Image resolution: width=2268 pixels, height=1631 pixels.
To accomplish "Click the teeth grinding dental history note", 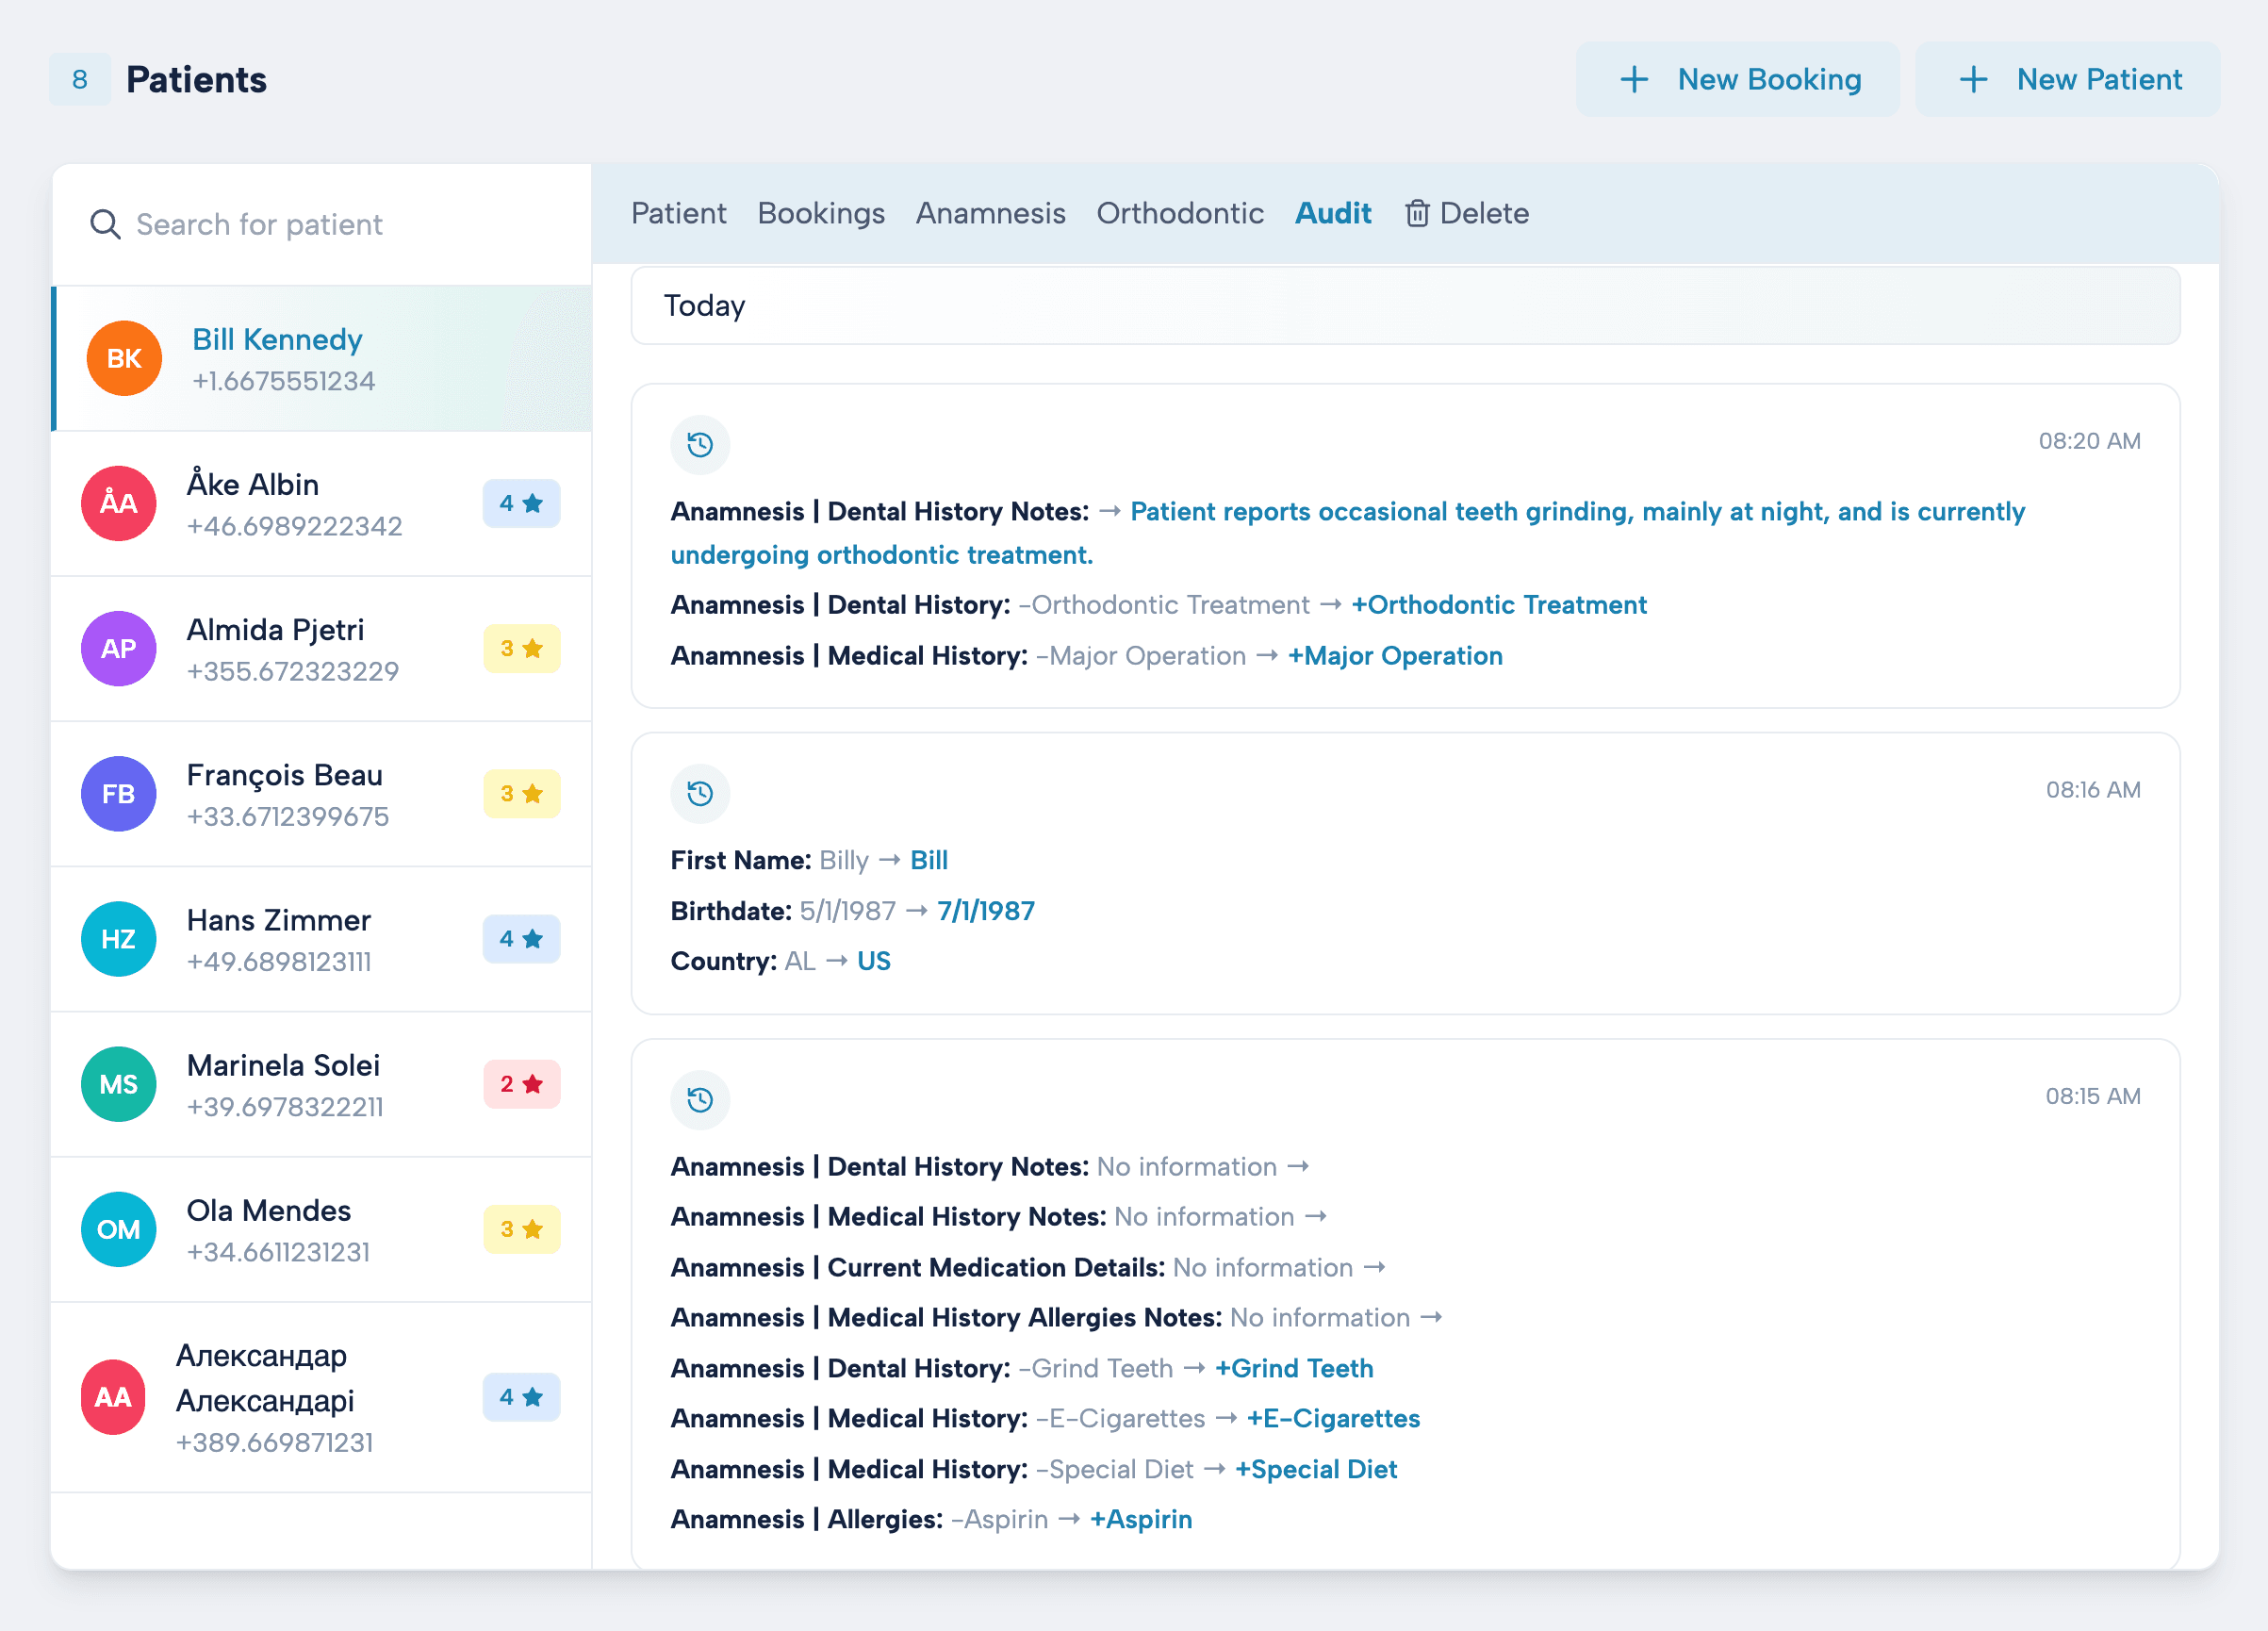I will tap(1347, 533).
